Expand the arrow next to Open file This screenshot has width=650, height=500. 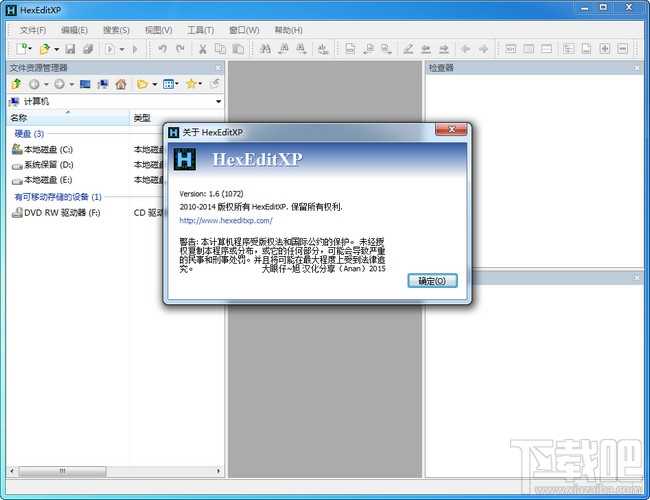coord(56,49)
